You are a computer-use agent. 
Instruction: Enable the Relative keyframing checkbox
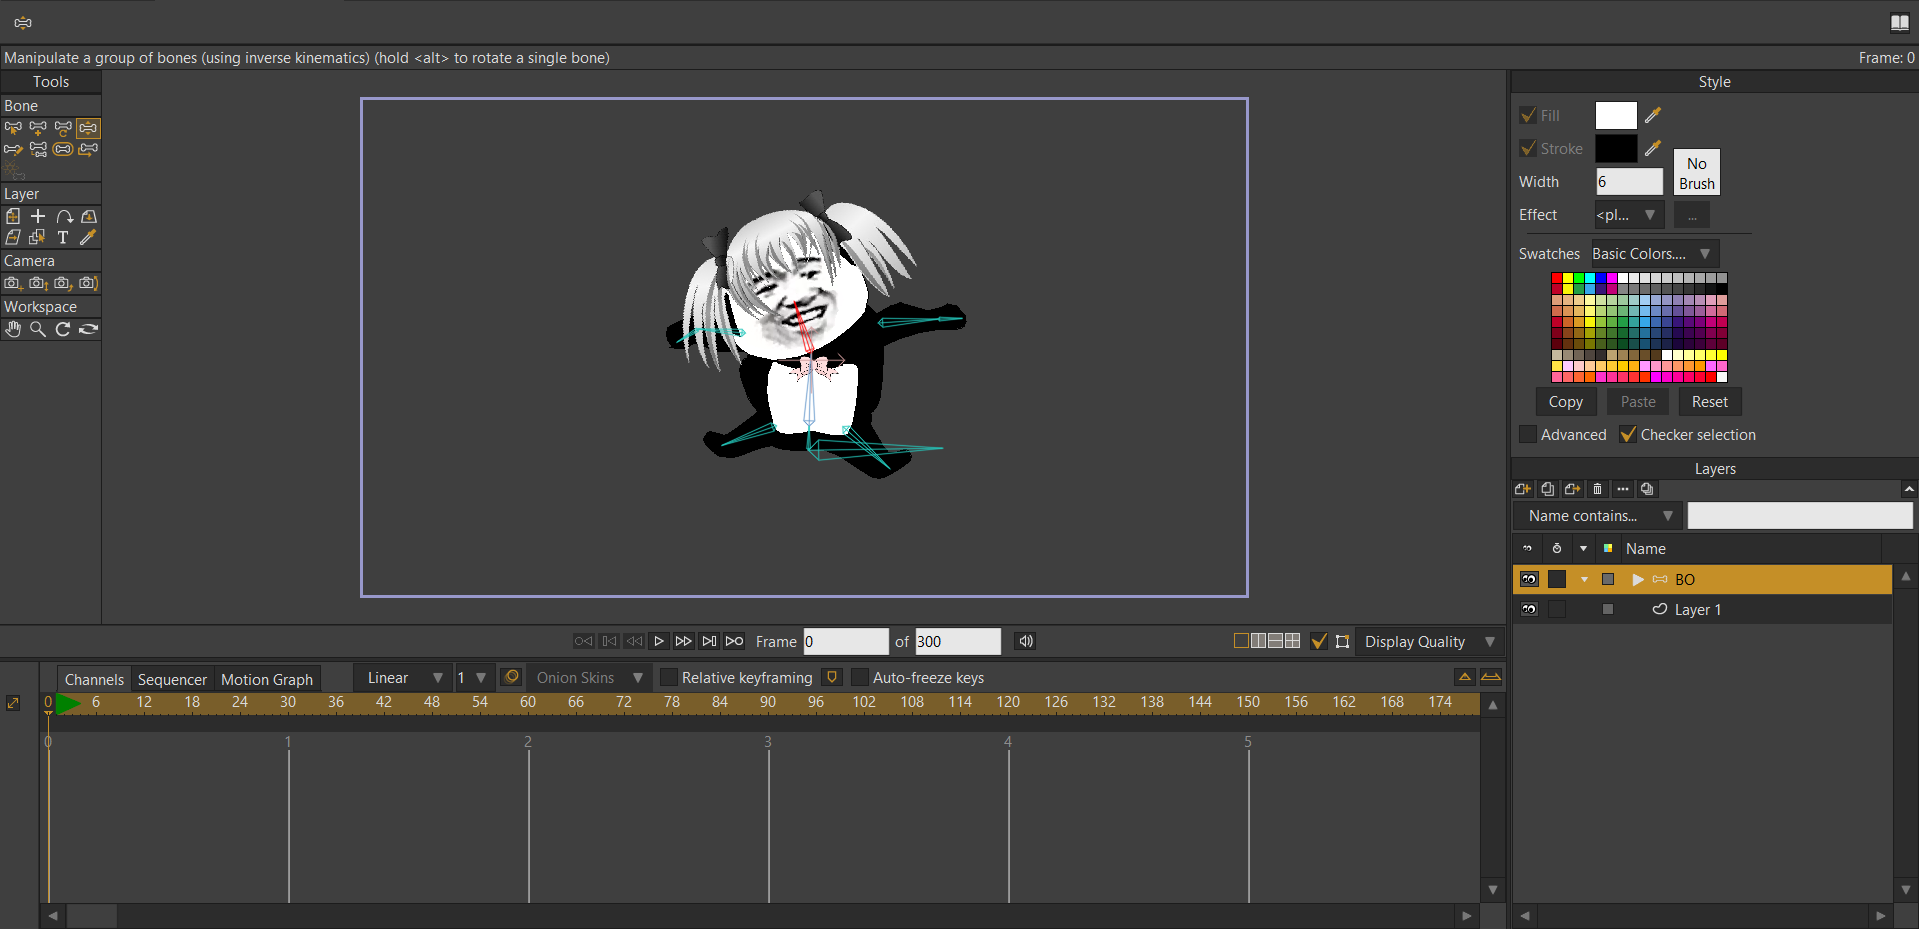pos(670,678)
